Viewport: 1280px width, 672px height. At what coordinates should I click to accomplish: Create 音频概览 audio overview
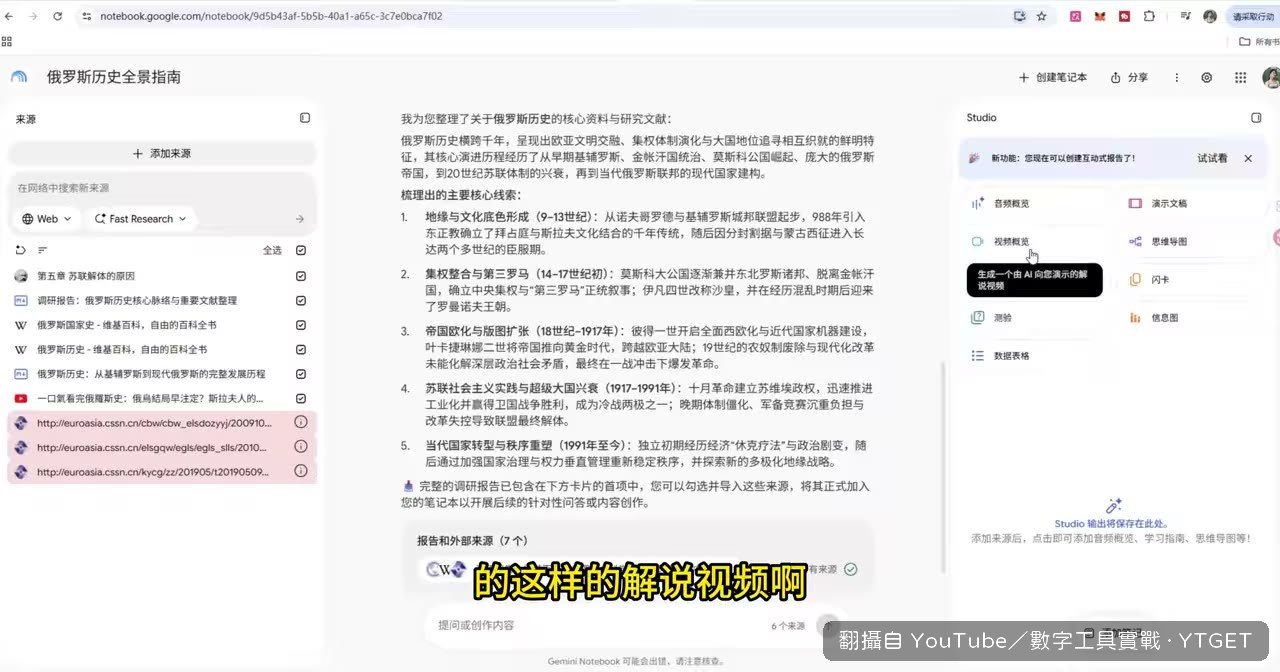click(1035, 204)
